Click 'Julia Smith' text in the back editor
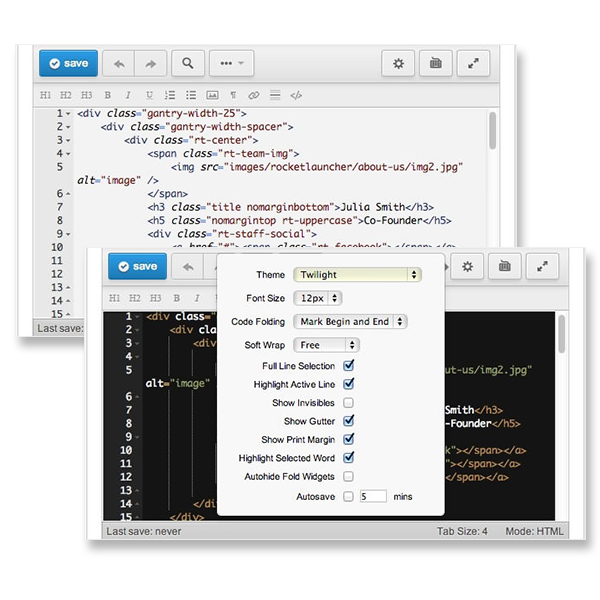The height and width of the screenshot is (600, 600). tap(373, 207)
